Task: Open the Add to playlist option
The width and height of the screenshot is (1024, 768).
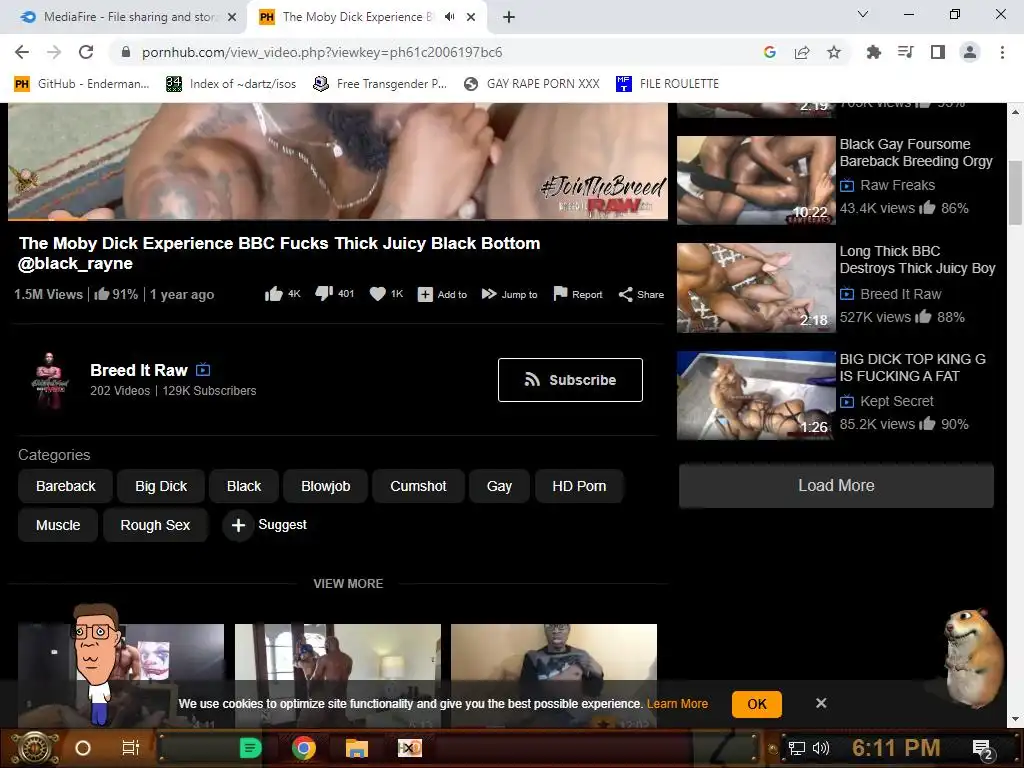Action: pos(442,295)
